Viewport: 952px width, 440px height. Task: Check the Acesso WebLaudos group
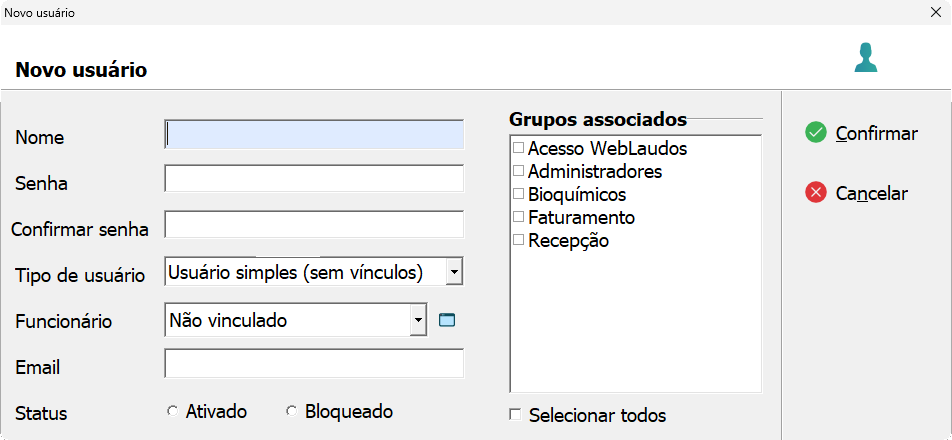click(518, 147)
